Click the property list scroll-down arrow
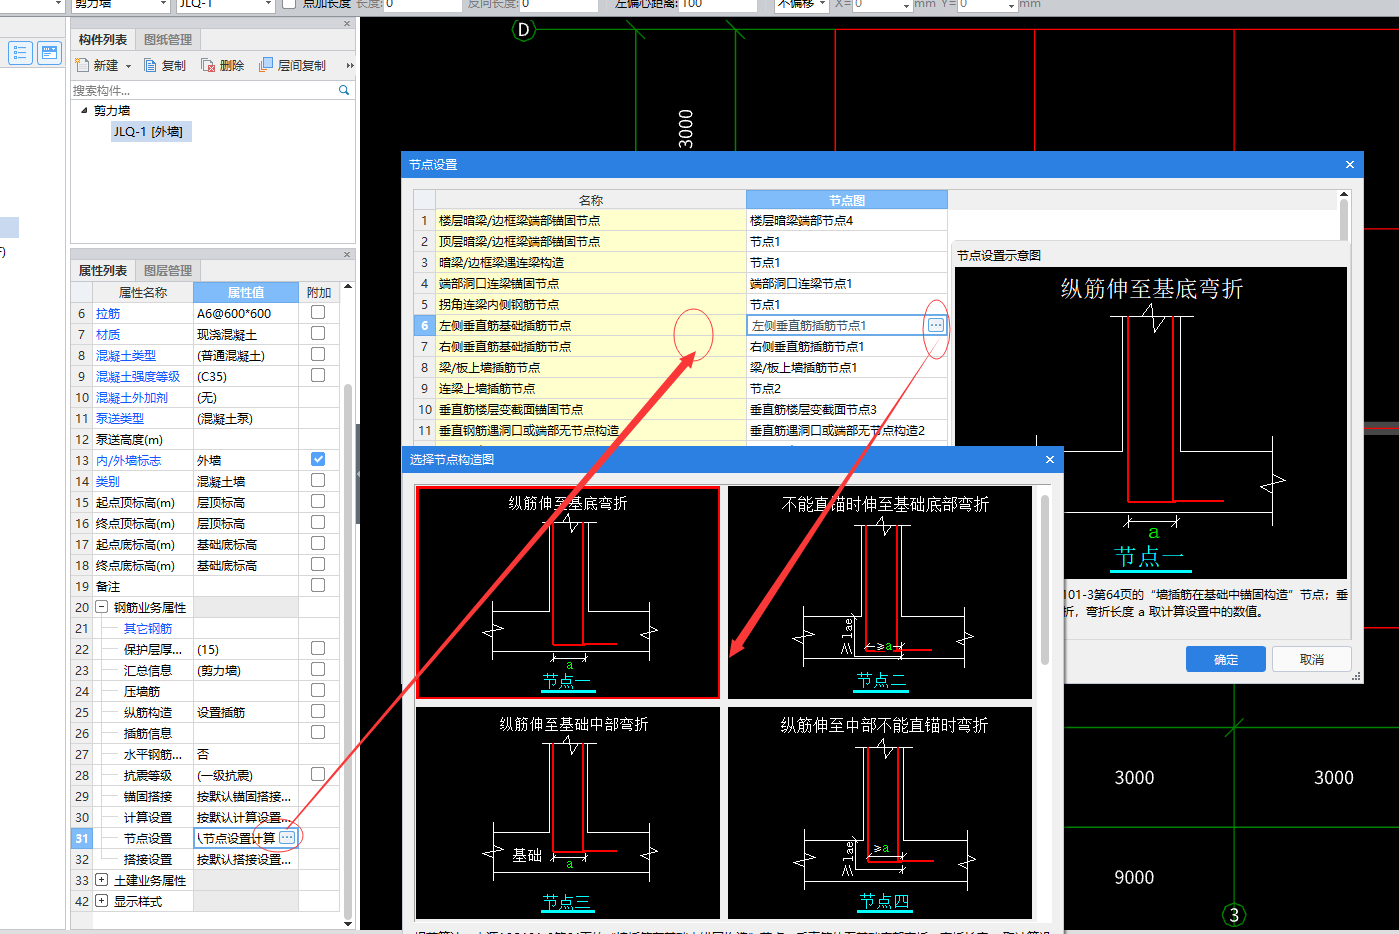1399x934 pixels. pyautogui.click(x=348, y=924)
